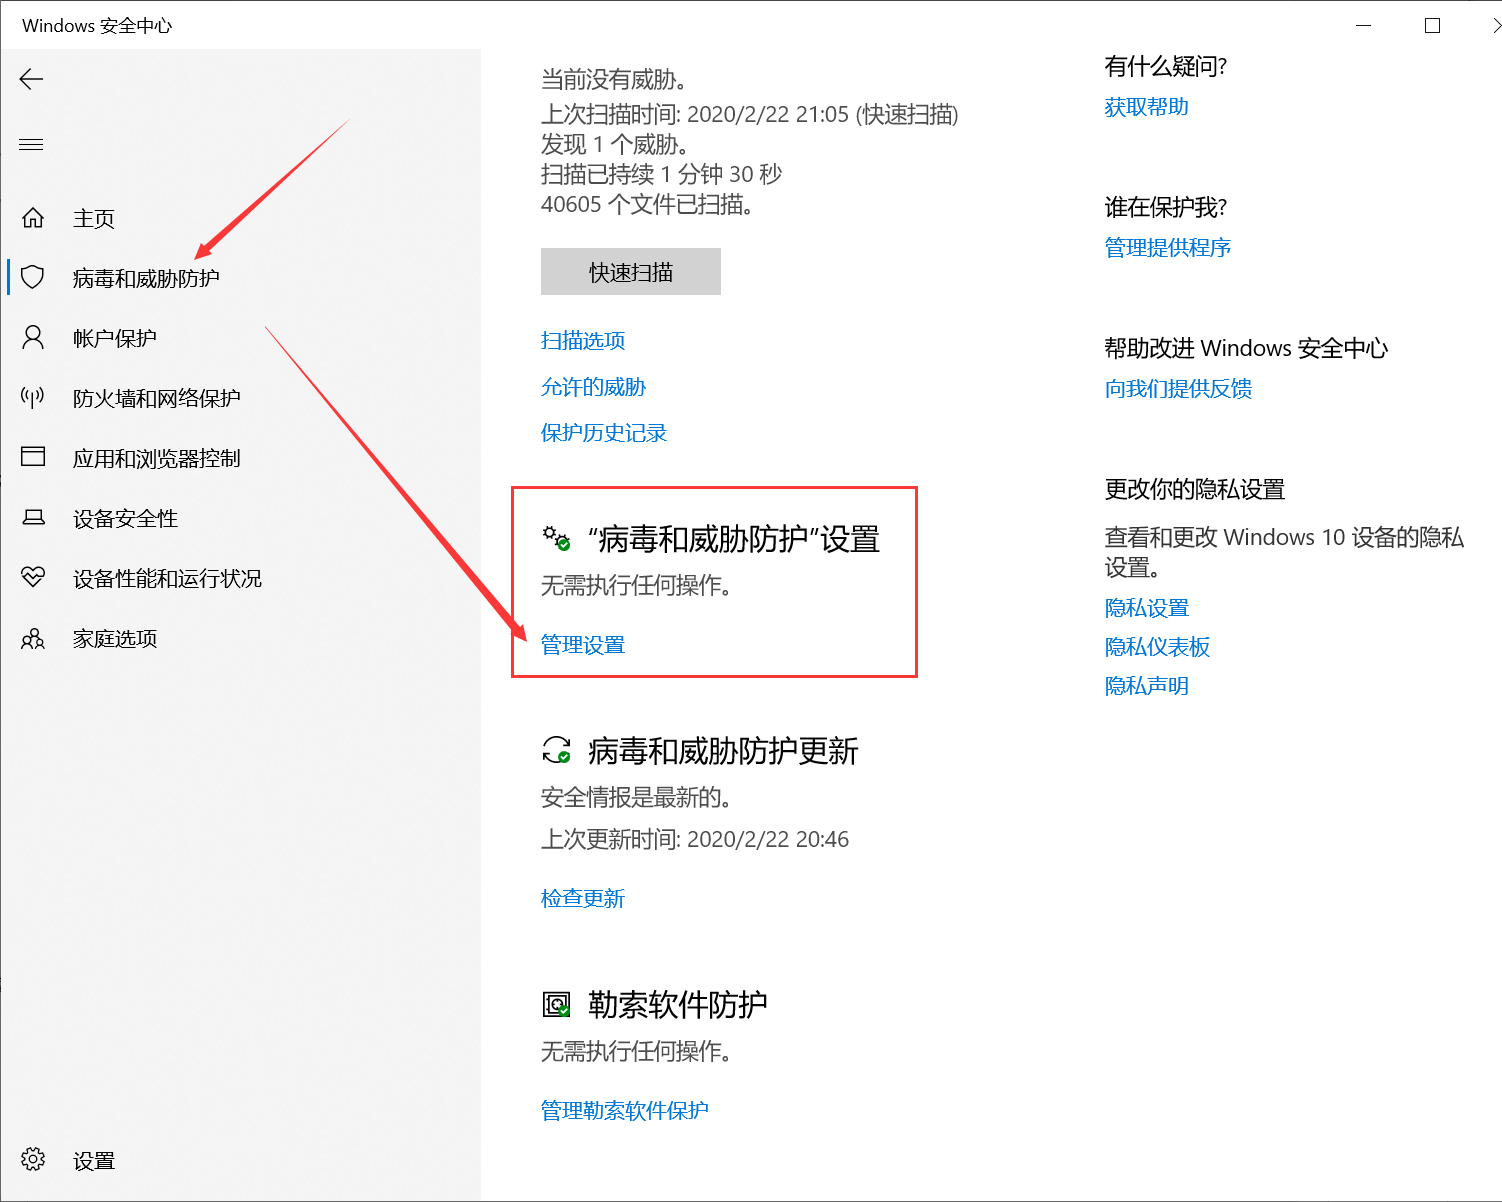Open 设备安全性 section

[x=125, y=518]
